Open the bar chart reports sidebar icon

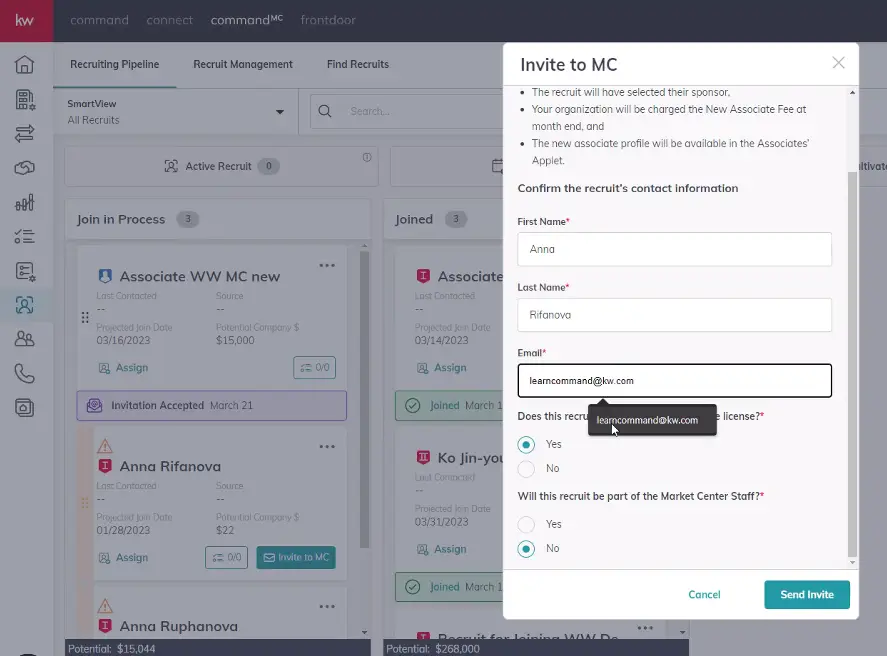24,202
